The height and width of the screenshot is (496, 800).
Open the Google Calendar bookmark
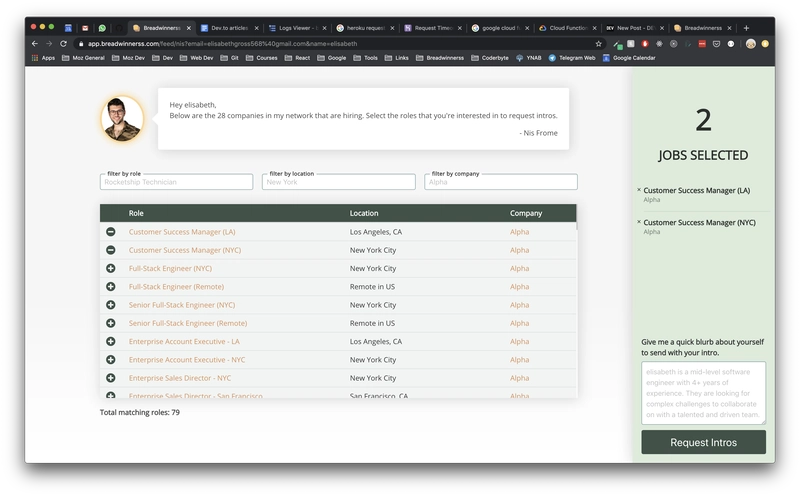[629, 58]
